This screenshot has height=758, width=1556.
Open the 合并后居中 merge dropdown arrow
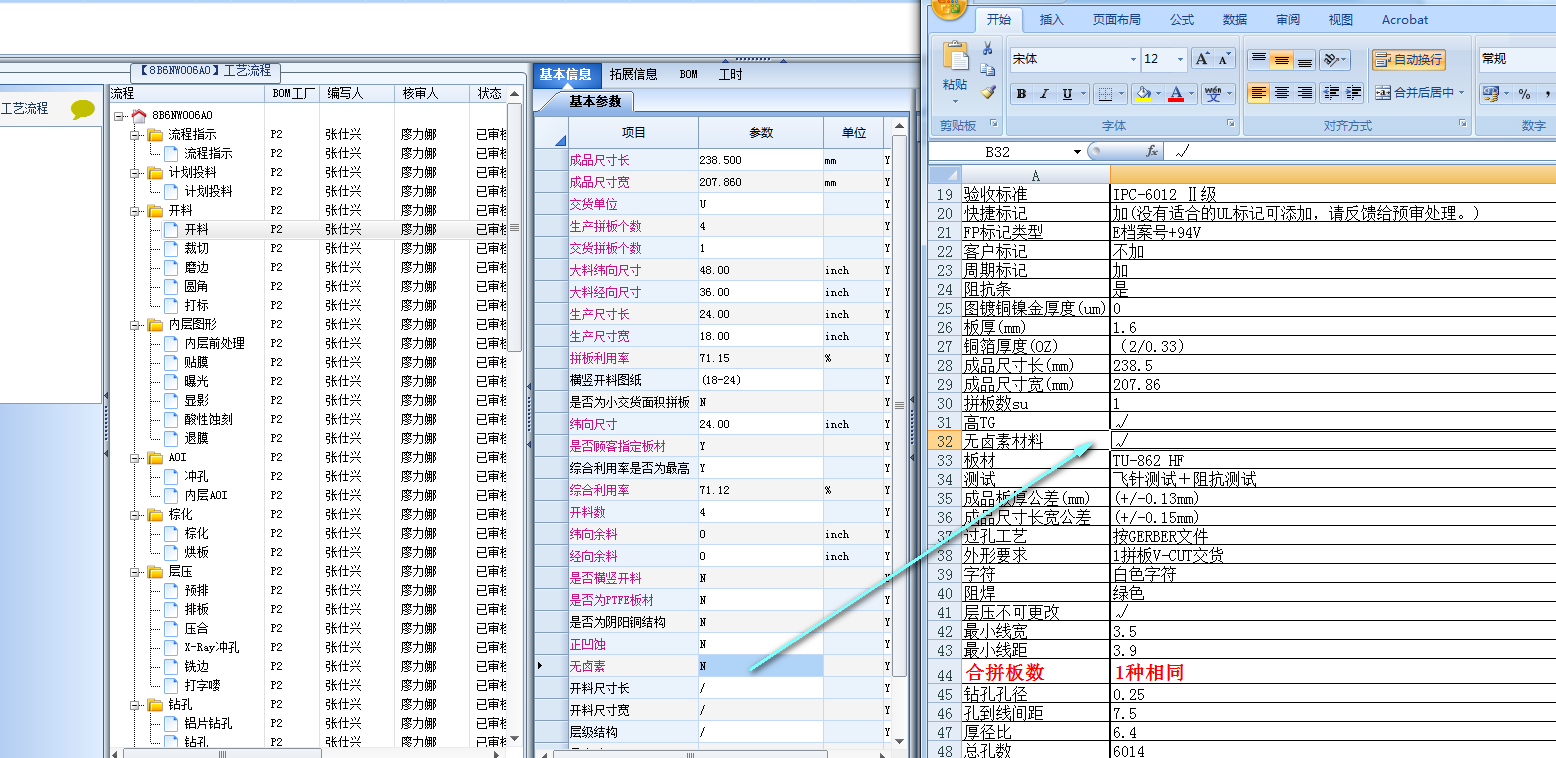click(x=1461, y=93)
